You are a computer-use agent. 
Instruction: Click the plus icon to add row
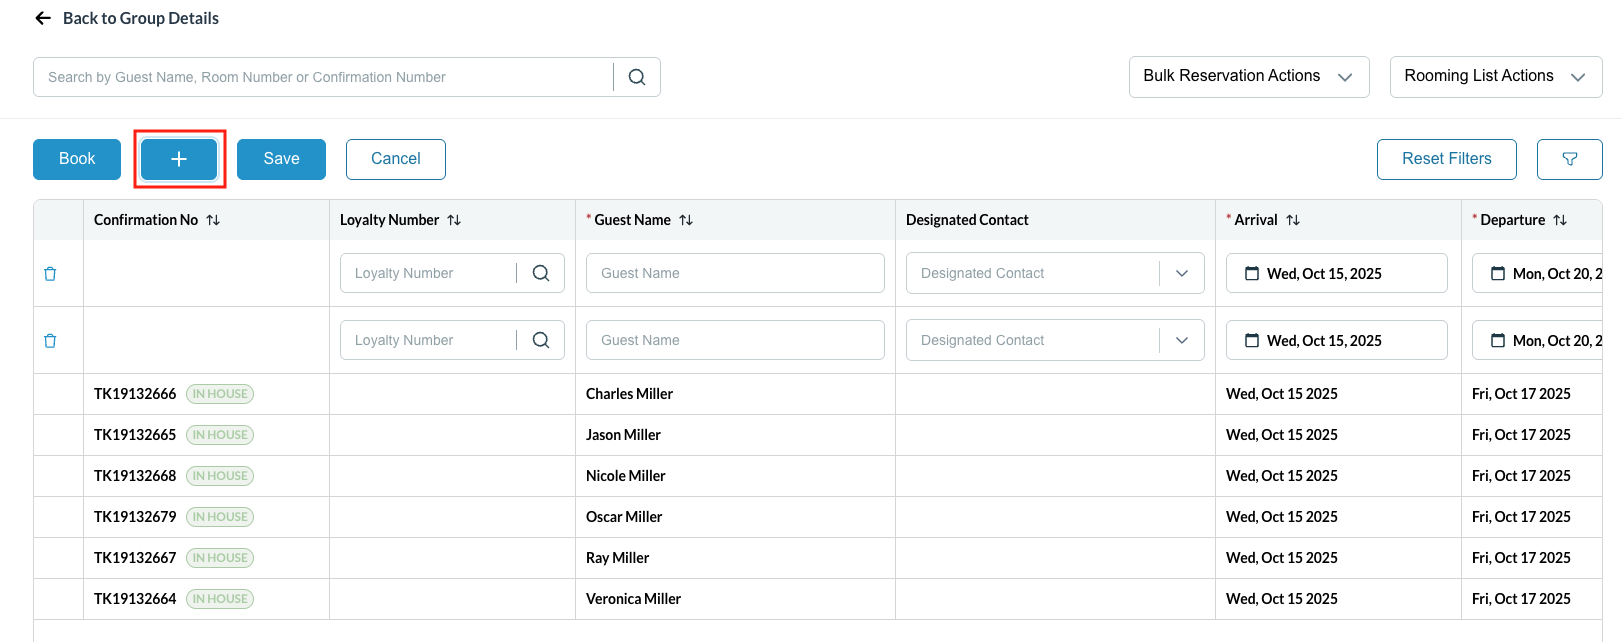[179, 159]
